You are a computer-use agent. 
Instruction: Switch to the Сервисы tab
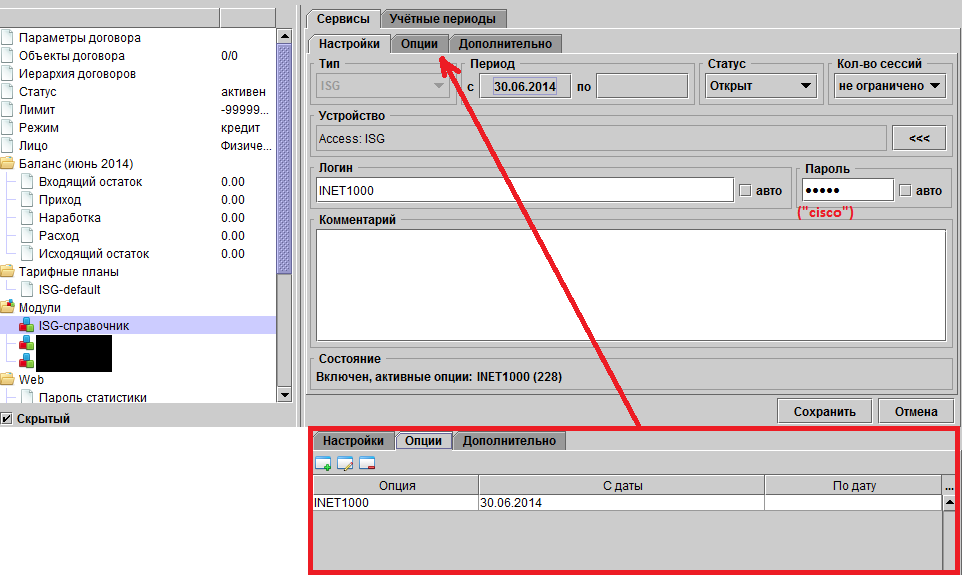[343, 18]
